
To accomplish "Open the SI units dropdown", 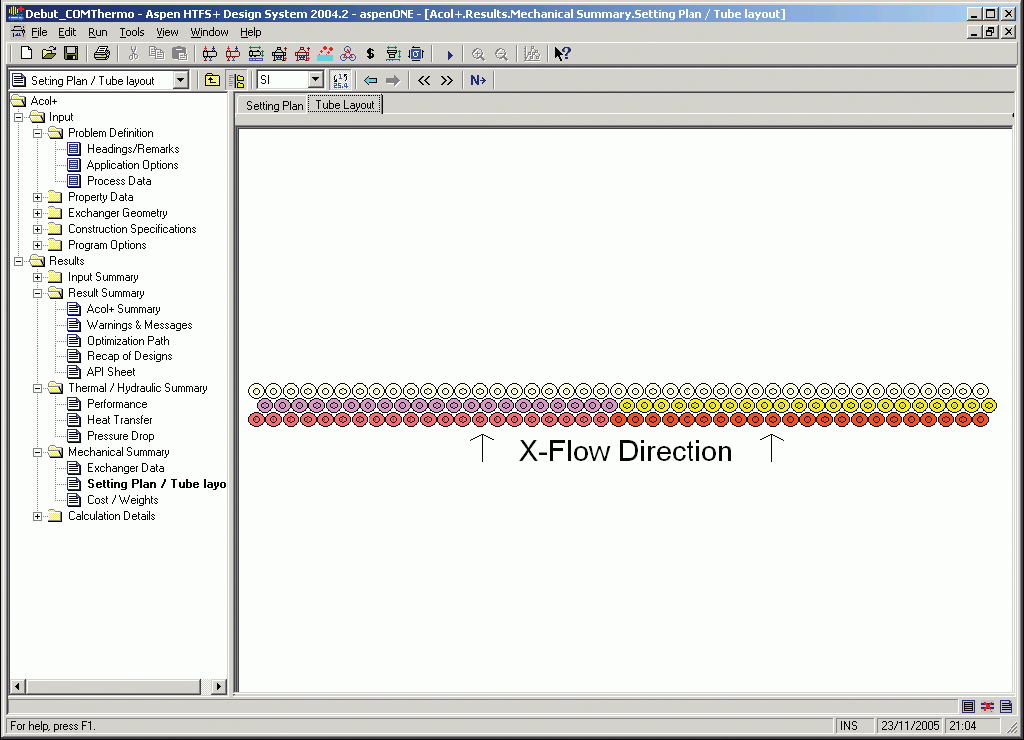I will 315,80.
